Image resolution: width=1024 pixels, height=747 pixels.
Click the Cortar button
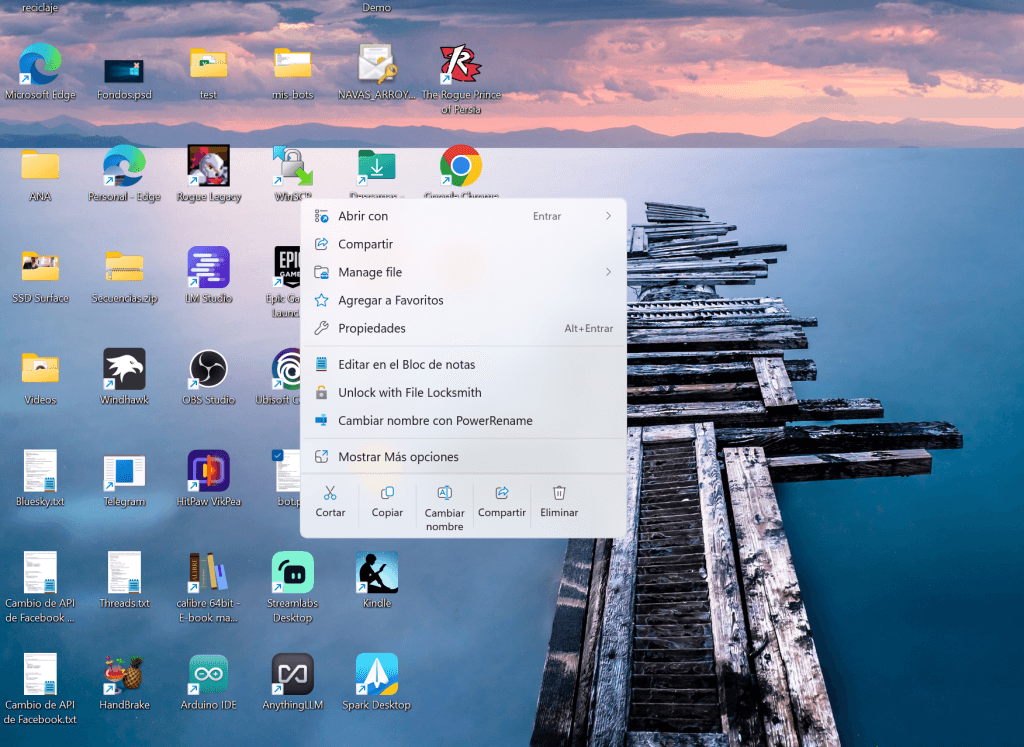pyautogui.click(x=330, y=501)
